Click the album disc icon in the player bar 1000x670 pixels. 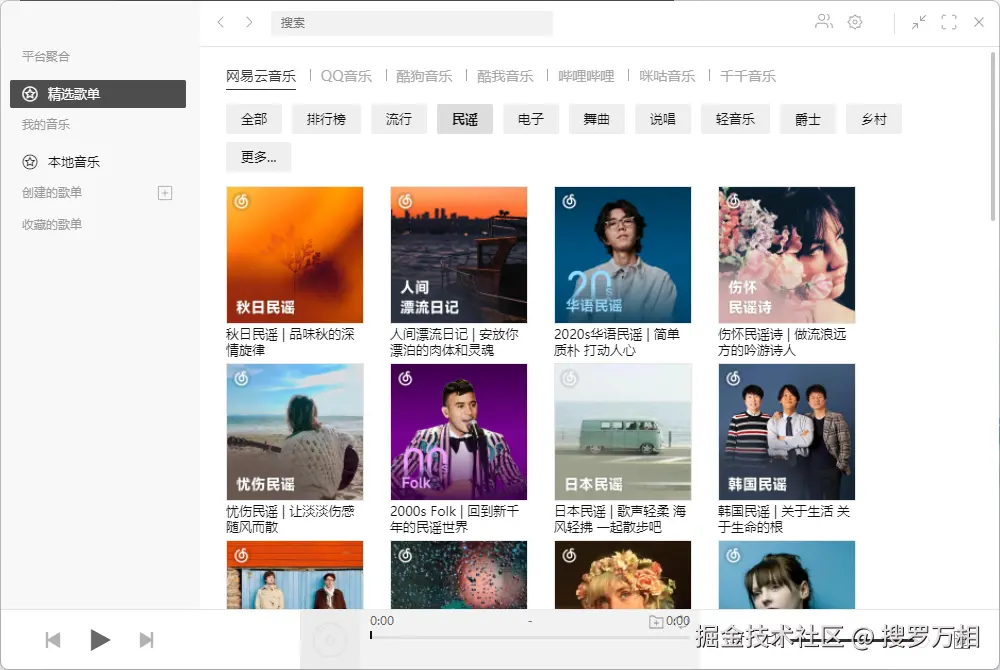[x=330, y=640]
